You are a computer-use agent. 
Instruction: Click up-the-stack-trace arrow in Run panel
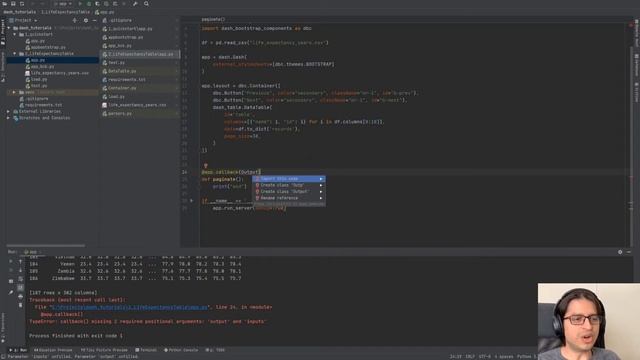pos(20,261)
